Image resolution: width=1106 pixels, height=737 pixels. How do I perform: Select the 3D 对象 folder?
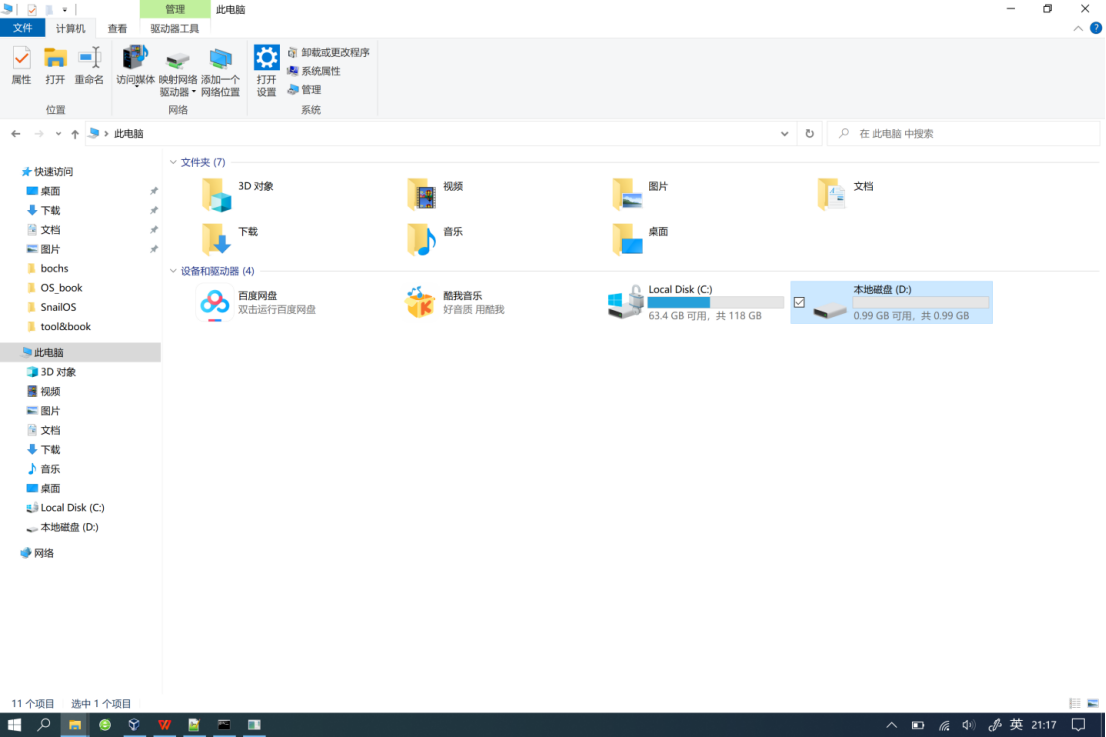click(238, 193)
